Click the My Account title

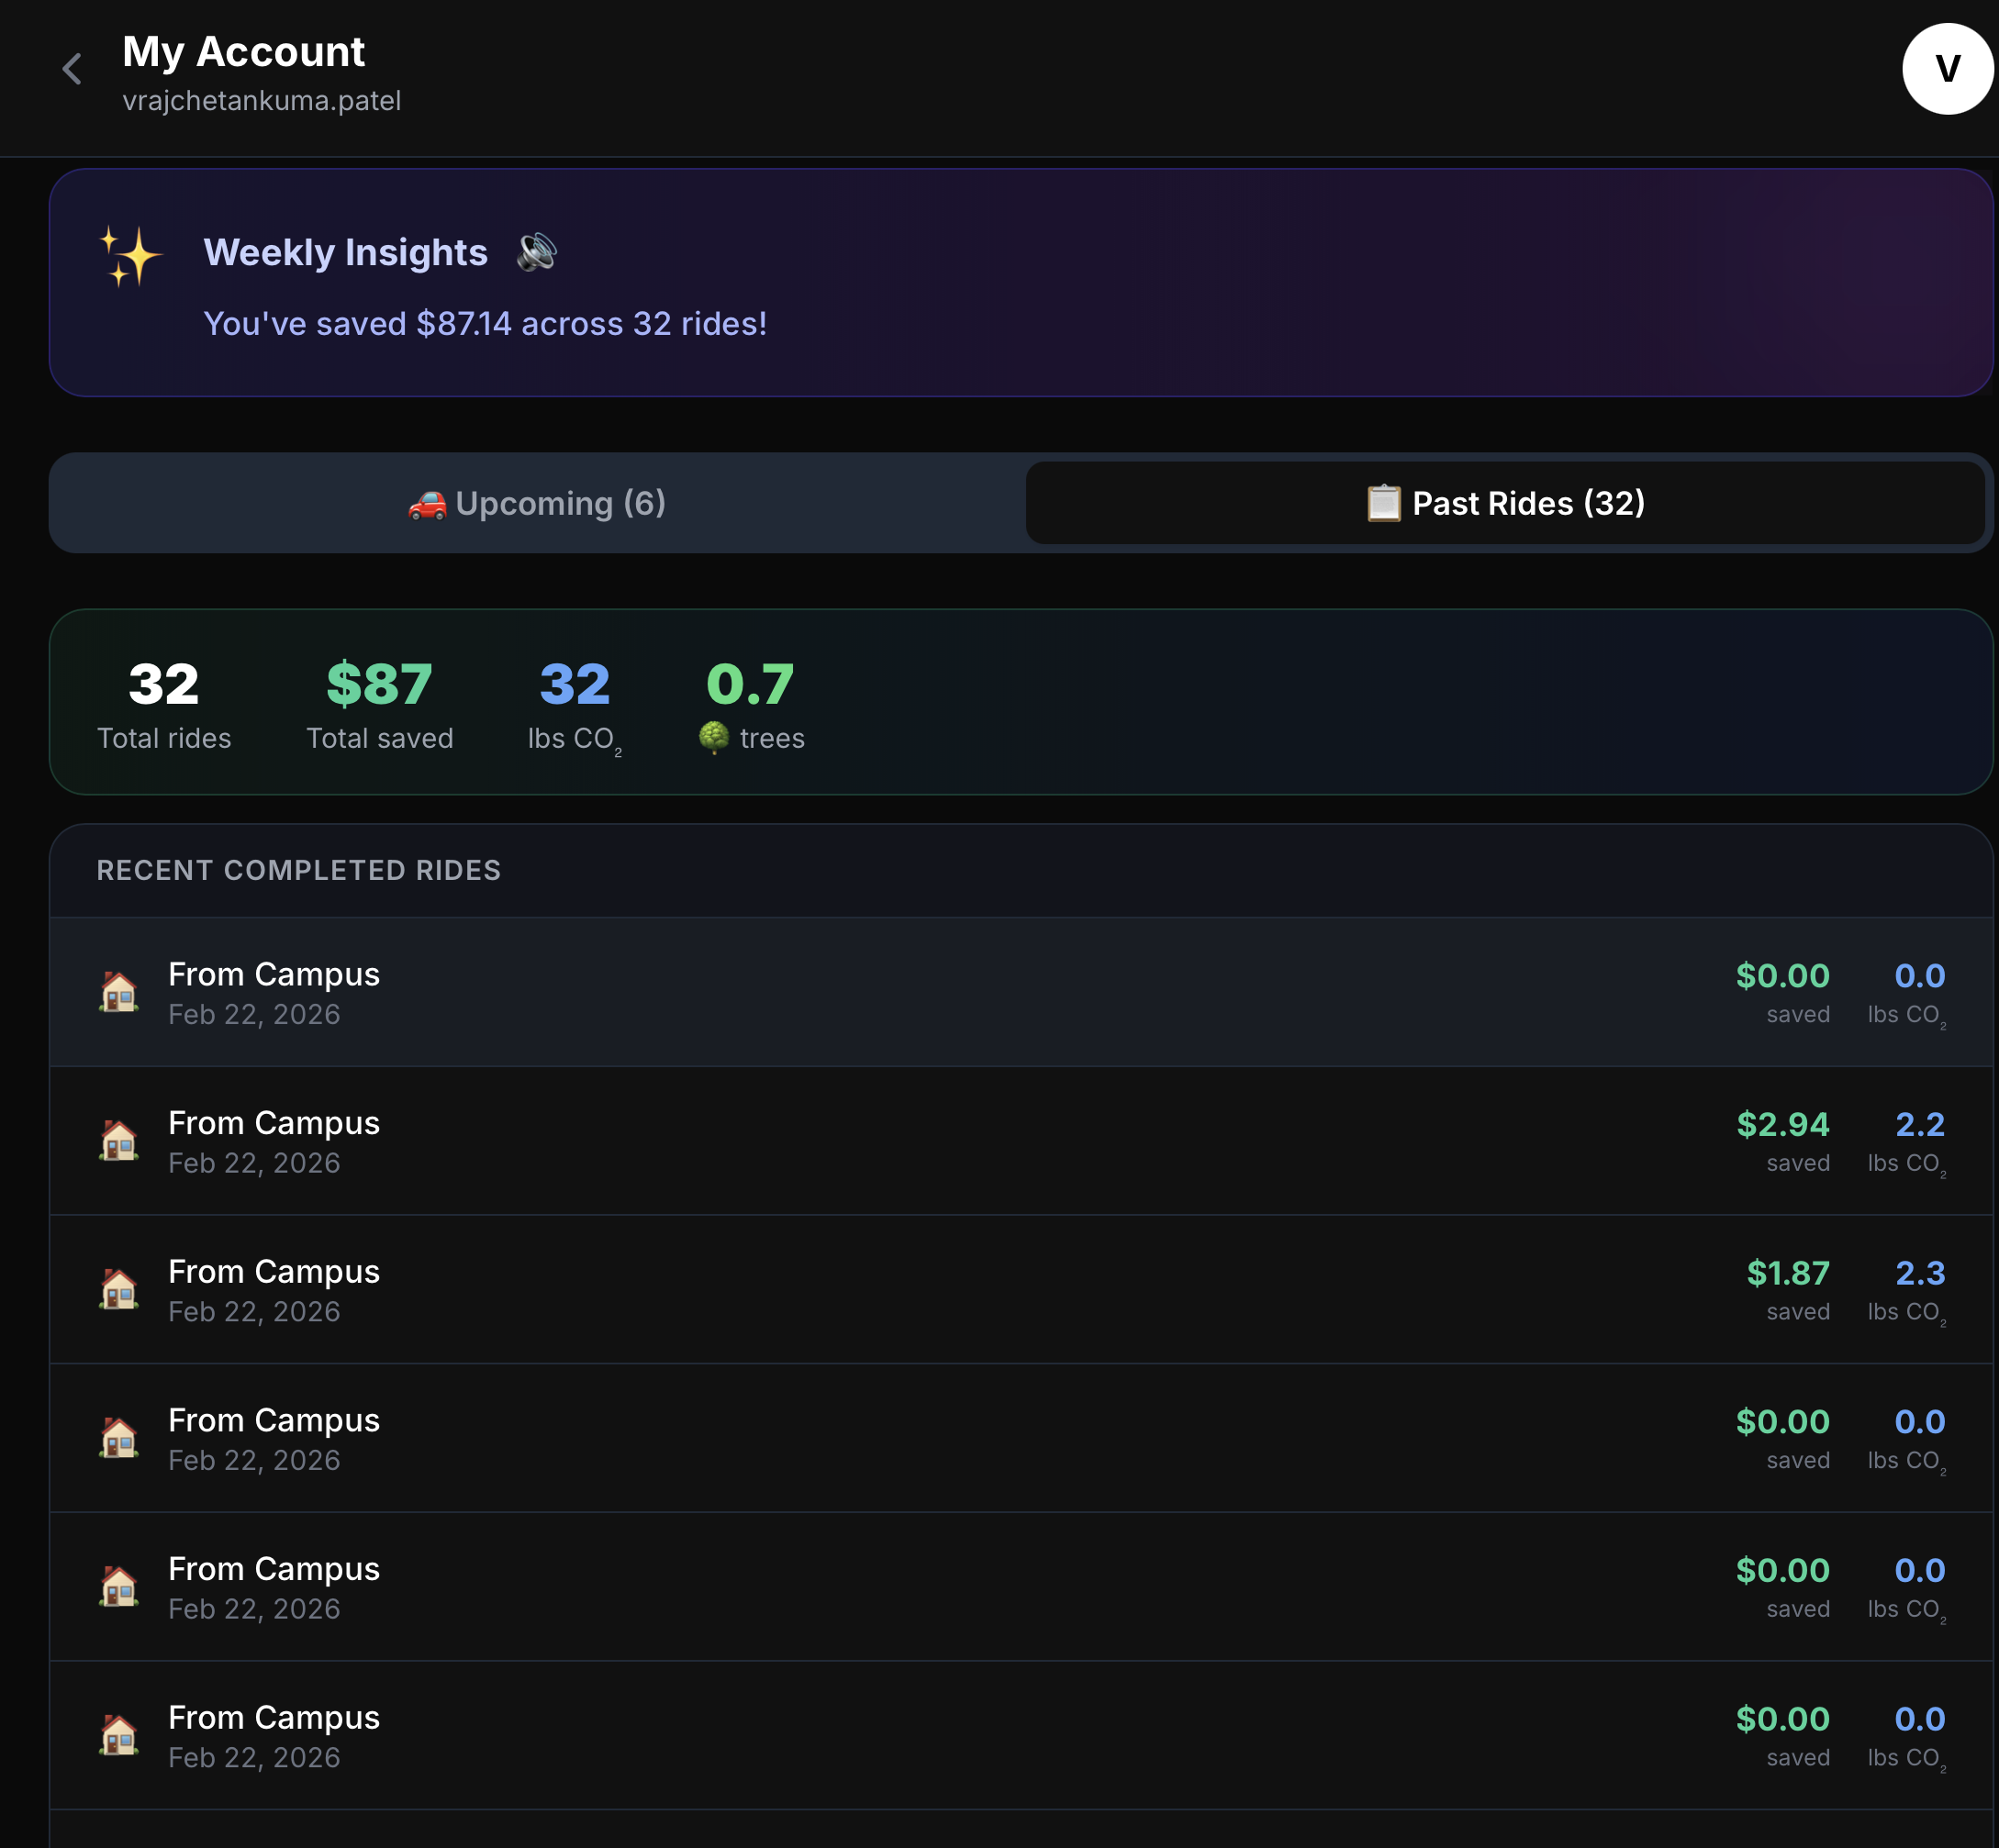[x=243, y=51]
